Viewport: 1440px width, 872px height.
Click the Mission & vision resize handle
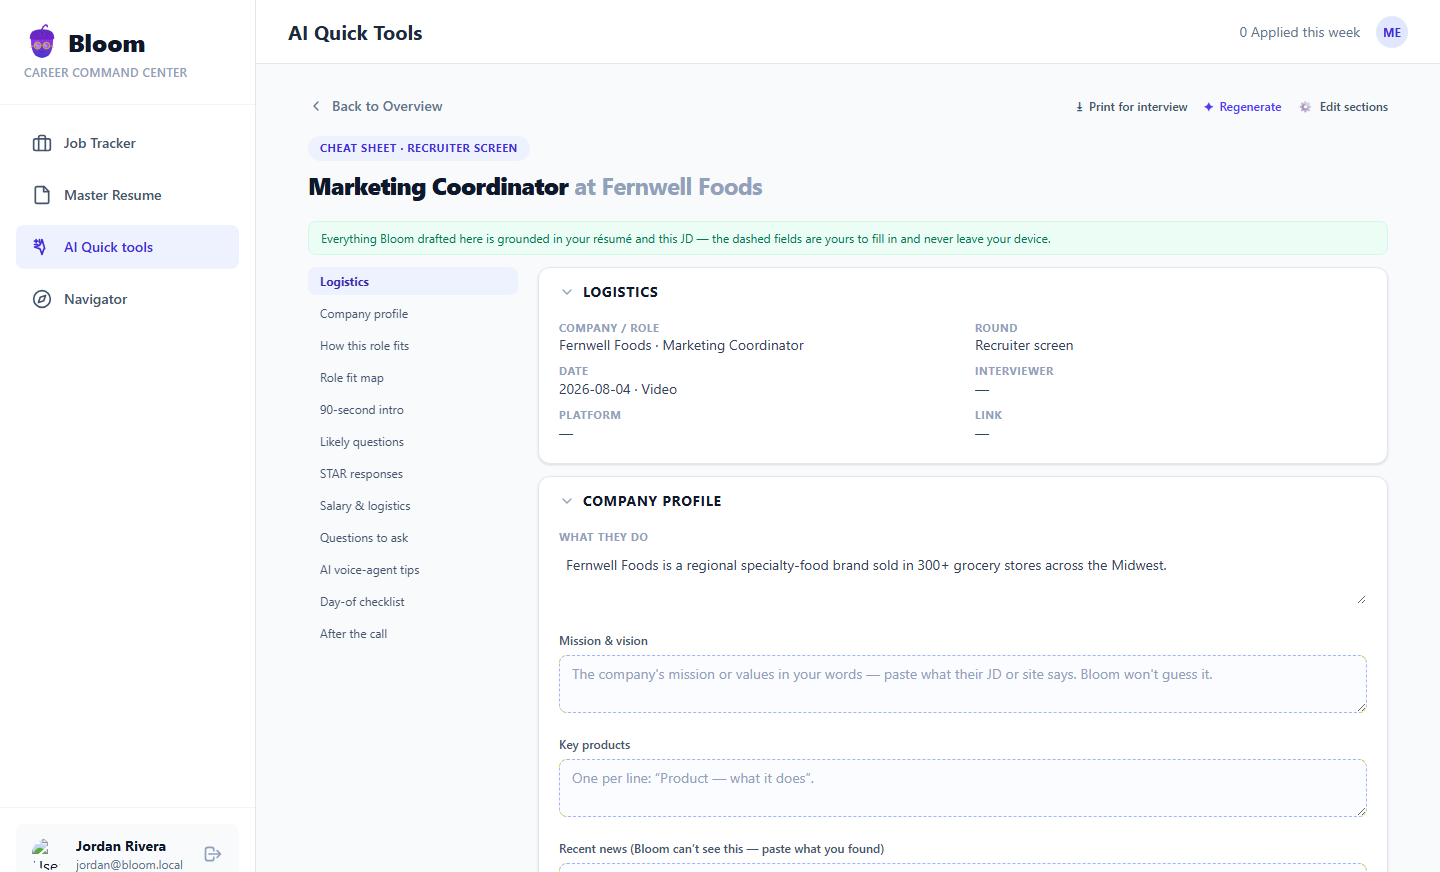click(x=1361, y=707)
